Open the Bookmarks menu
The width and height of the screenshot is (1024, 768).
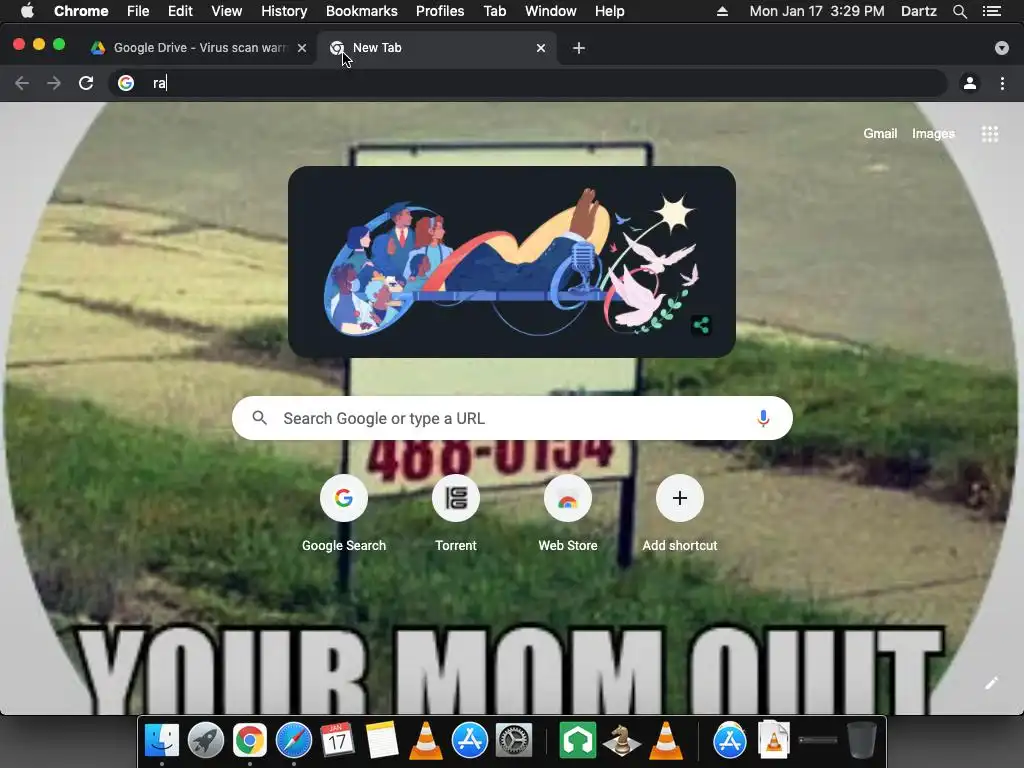pos(362,11)
